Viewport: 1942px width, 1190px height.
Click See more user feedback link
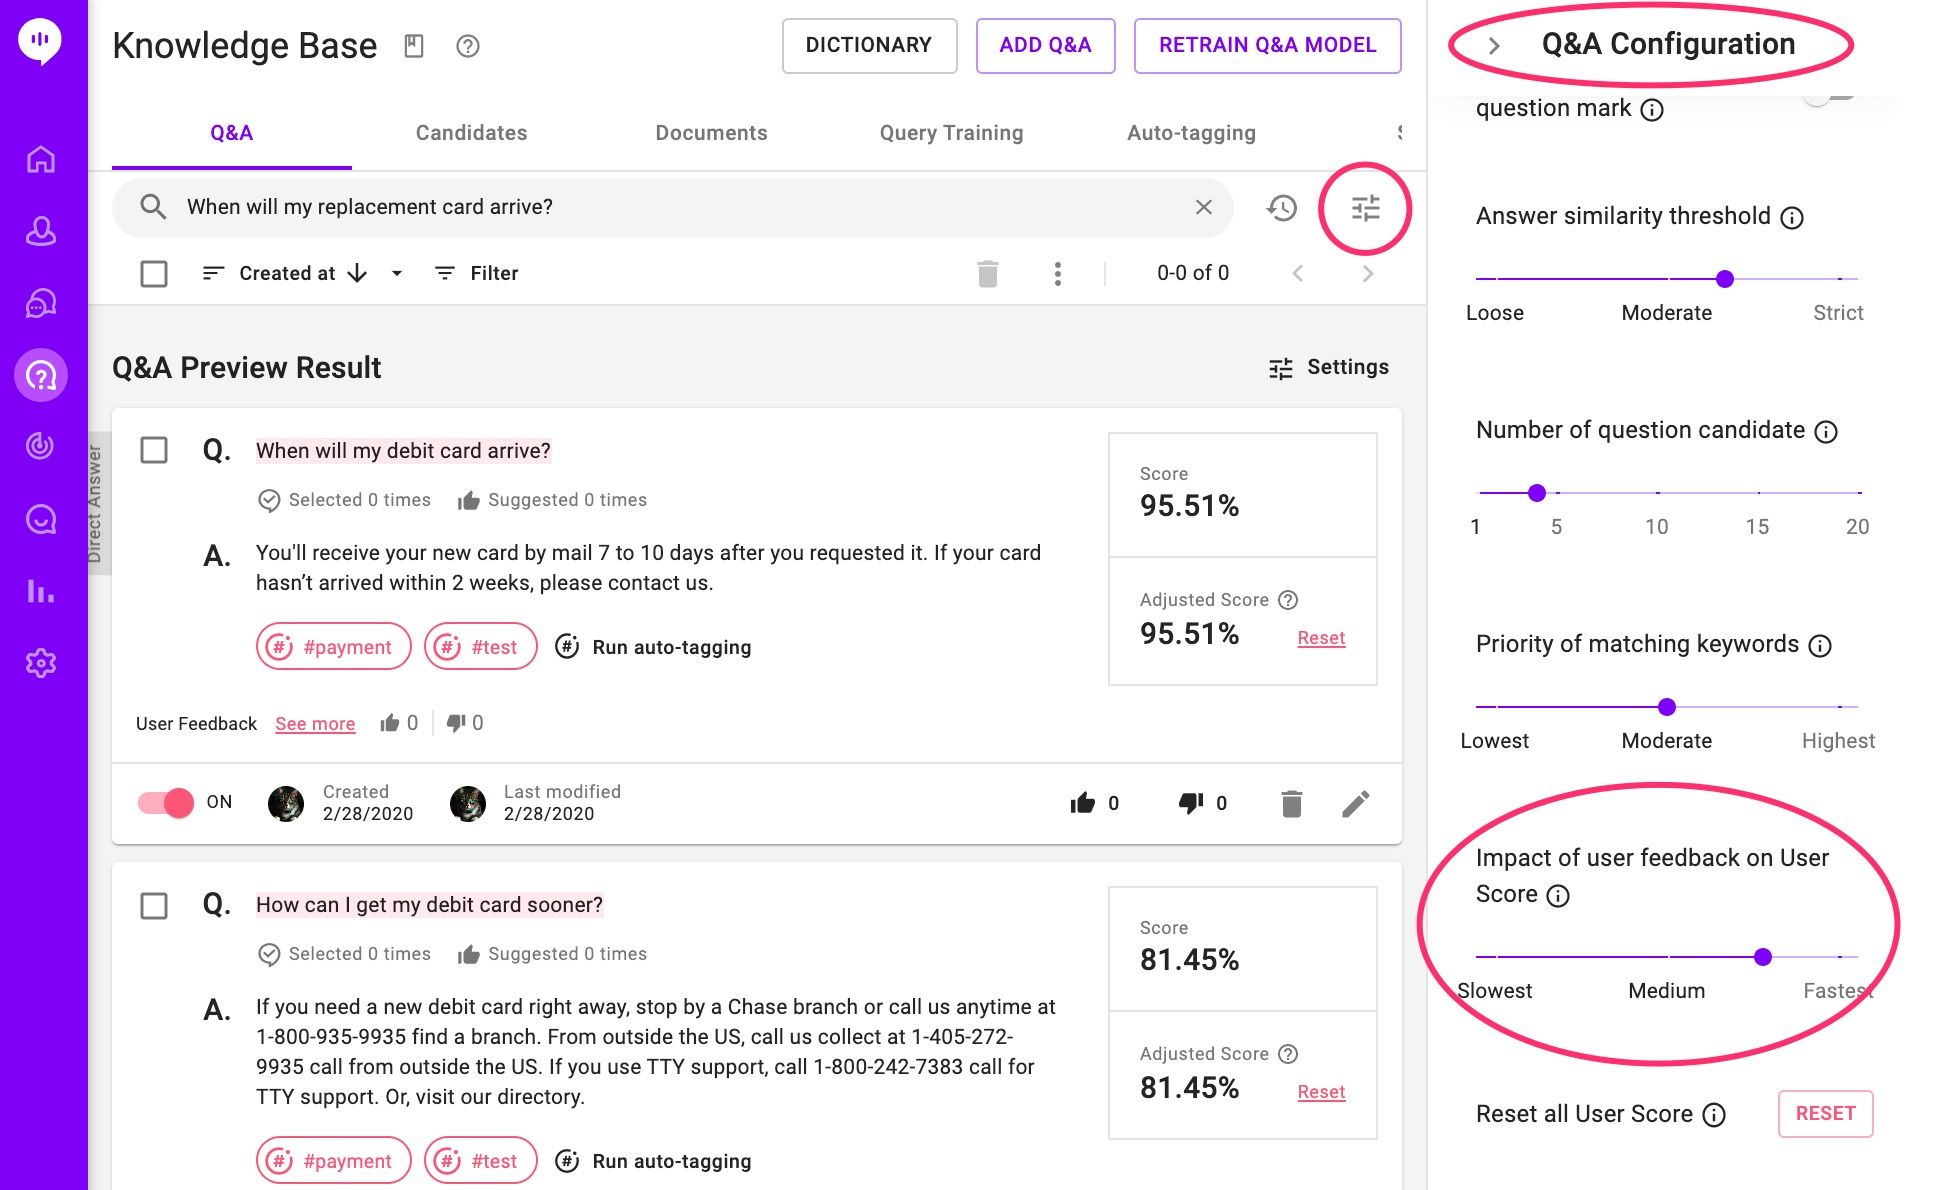click(315, 724)
